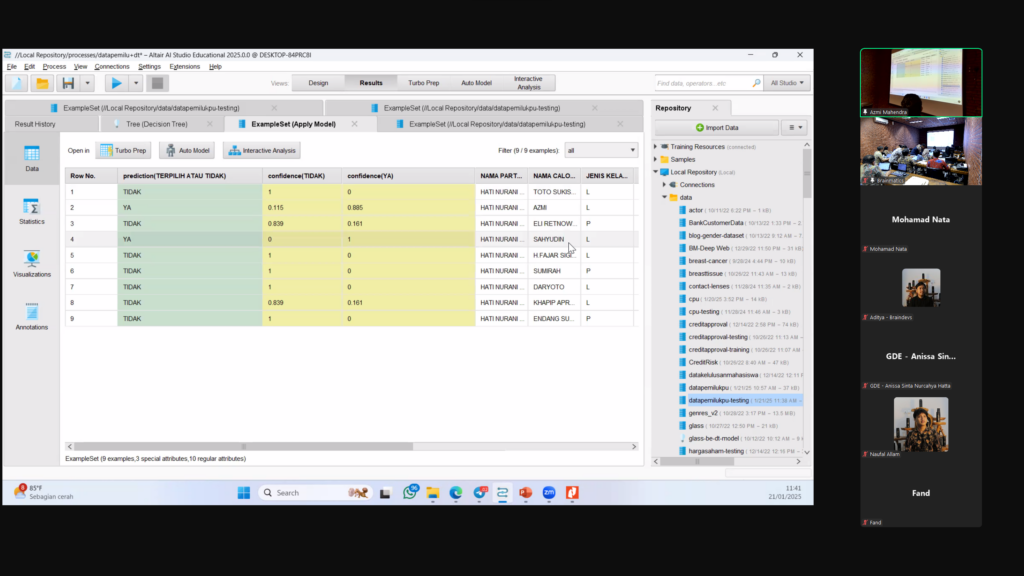Switch to the Tree (Decision Tree) tab

[x=157, y=124]
